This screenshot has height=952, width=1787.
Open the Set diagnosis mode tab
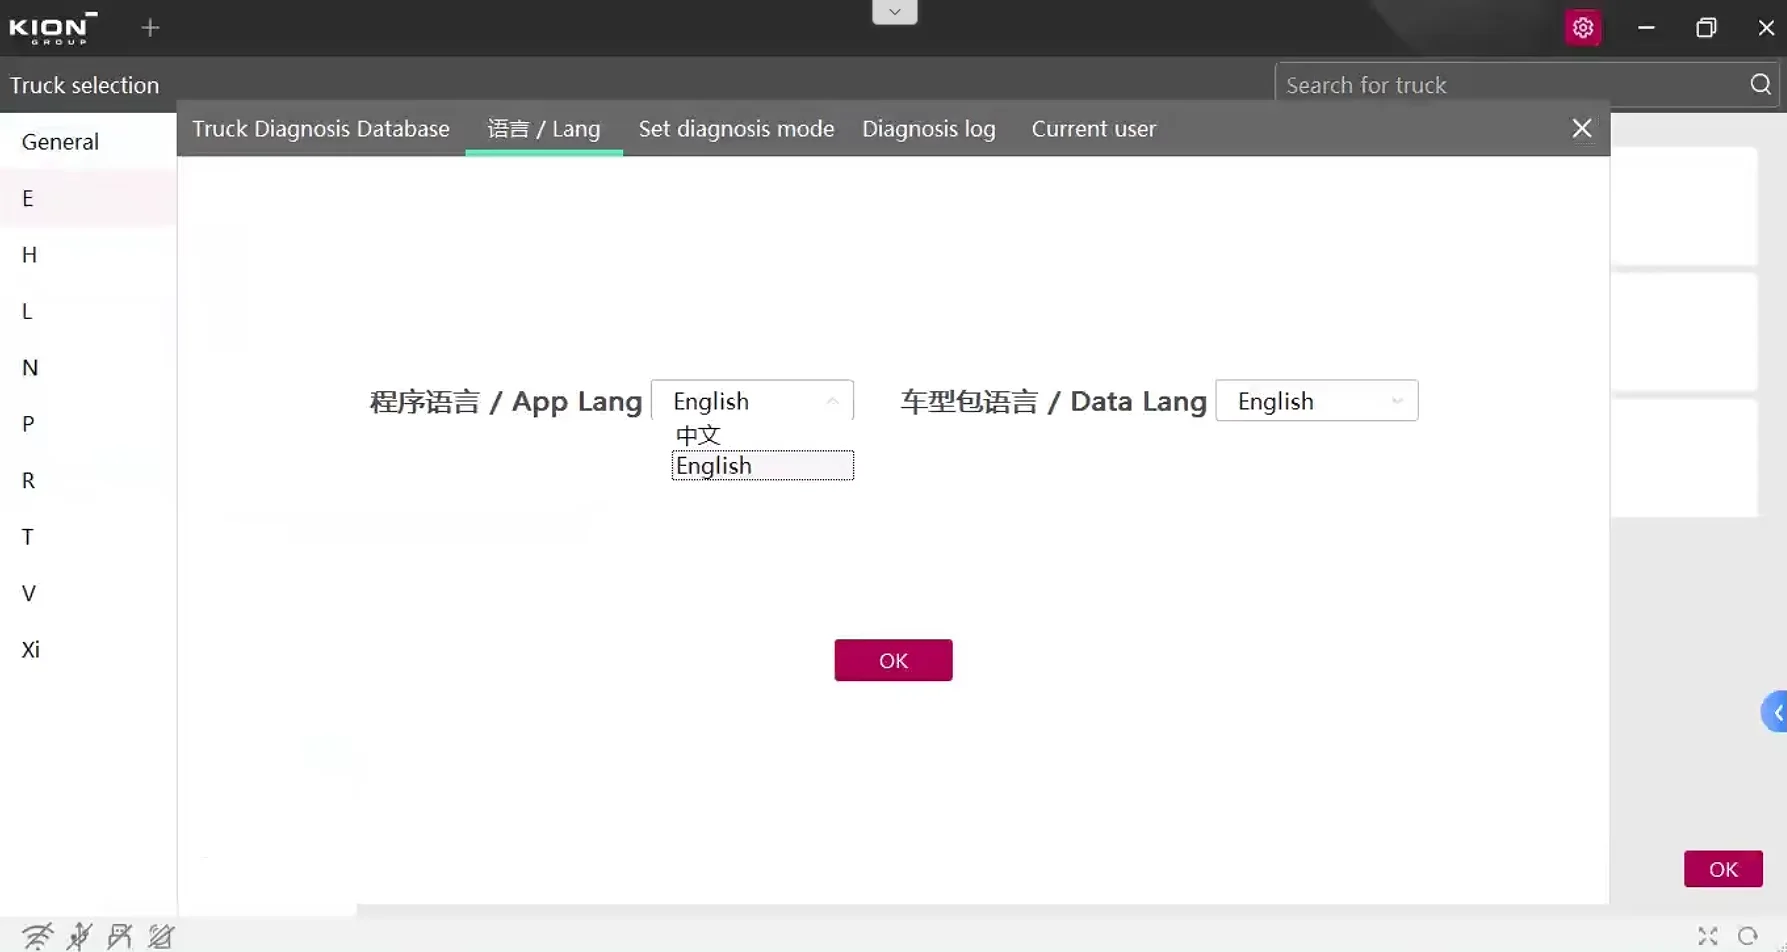[x=736, y=129]
